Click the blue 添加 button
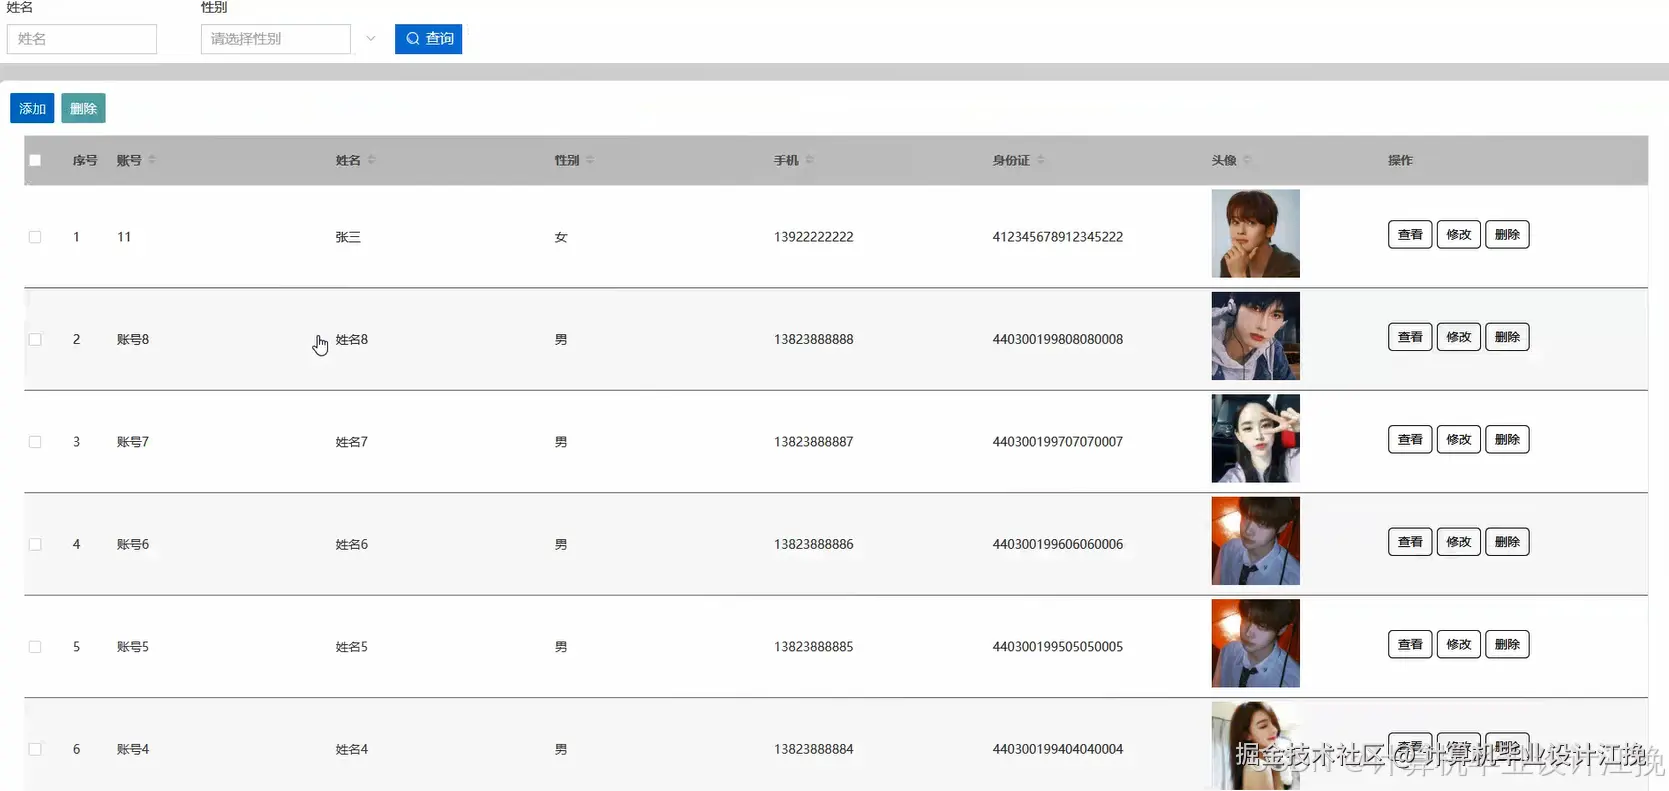The width and height of the screenshot is (1669, 791). pos(32,108)
